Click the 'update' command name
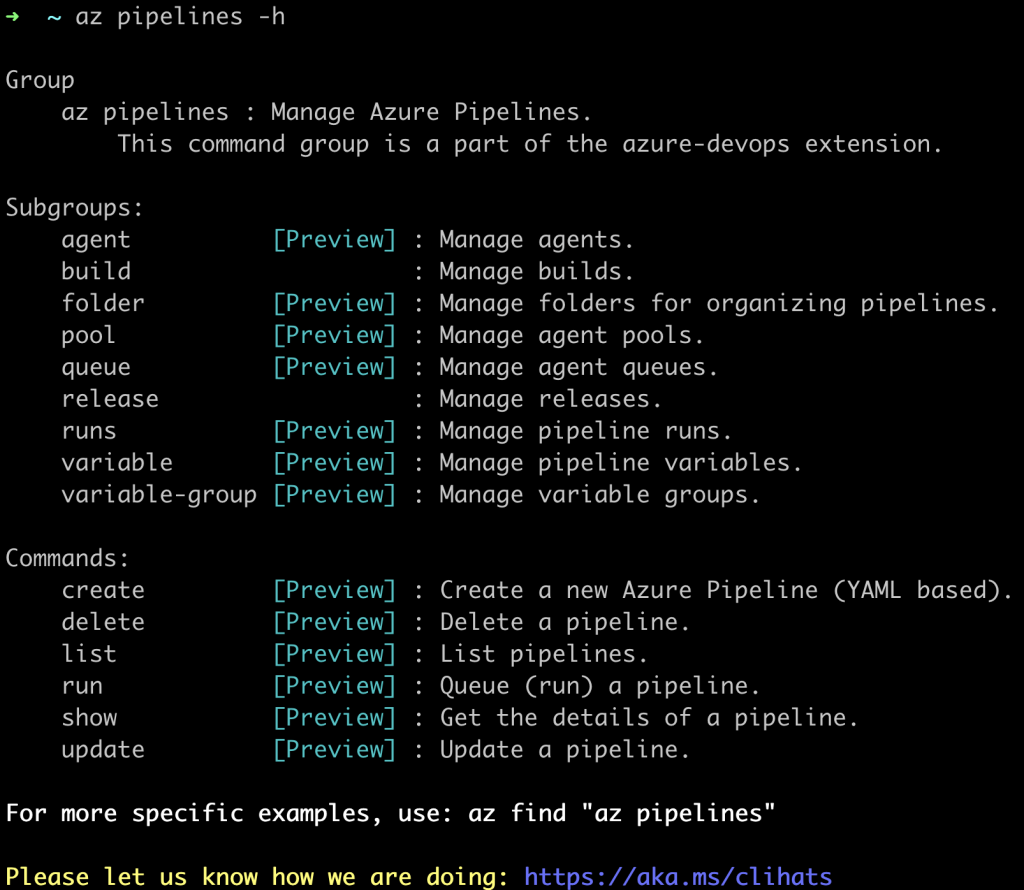 (x=103, y=750)
